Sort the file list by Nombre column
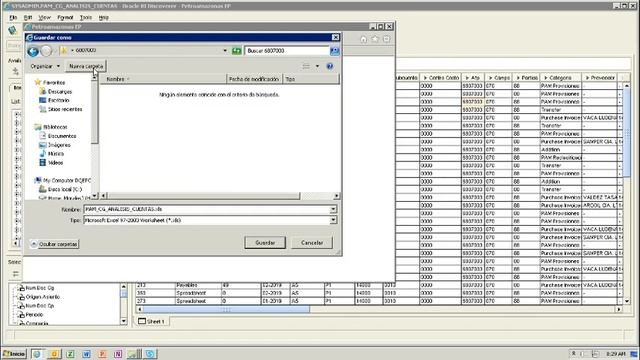Image resolution: width=640 pixels, height=360 pixels. [163, 79]
